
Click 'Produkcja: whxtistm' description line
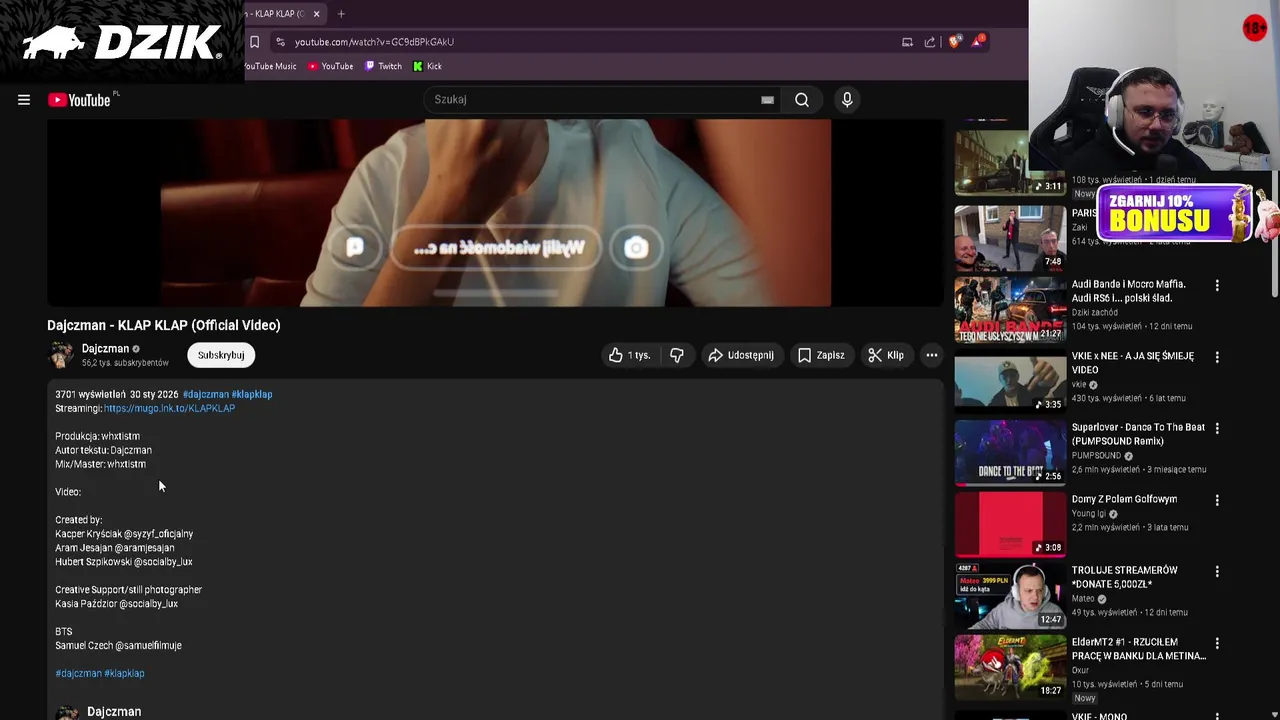point(97,436)
